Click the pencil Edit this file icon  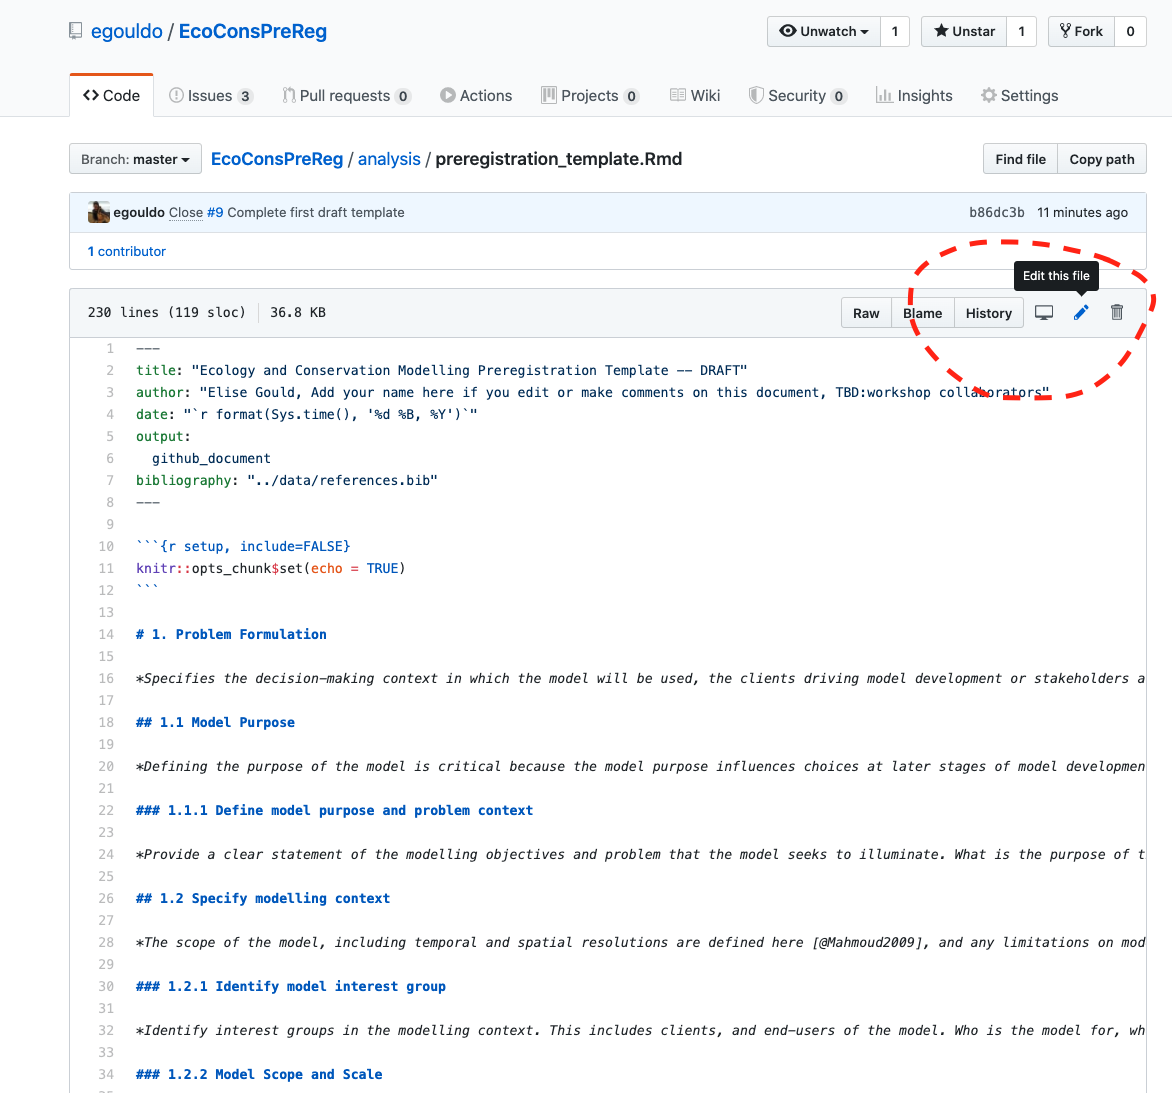coord(1081,312)
